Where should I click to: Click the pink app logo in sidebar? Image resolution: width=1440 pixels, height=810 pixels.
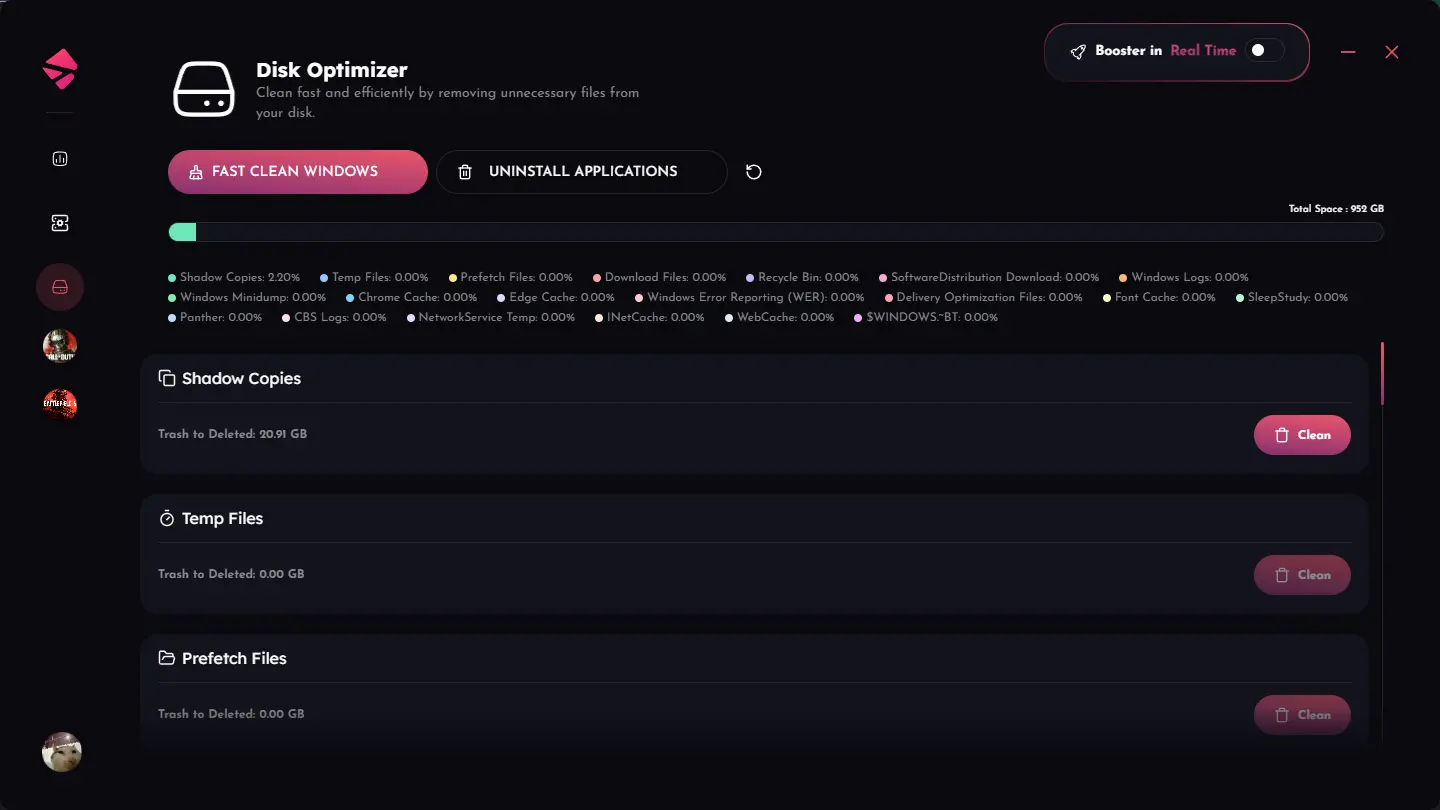point(60,69)
